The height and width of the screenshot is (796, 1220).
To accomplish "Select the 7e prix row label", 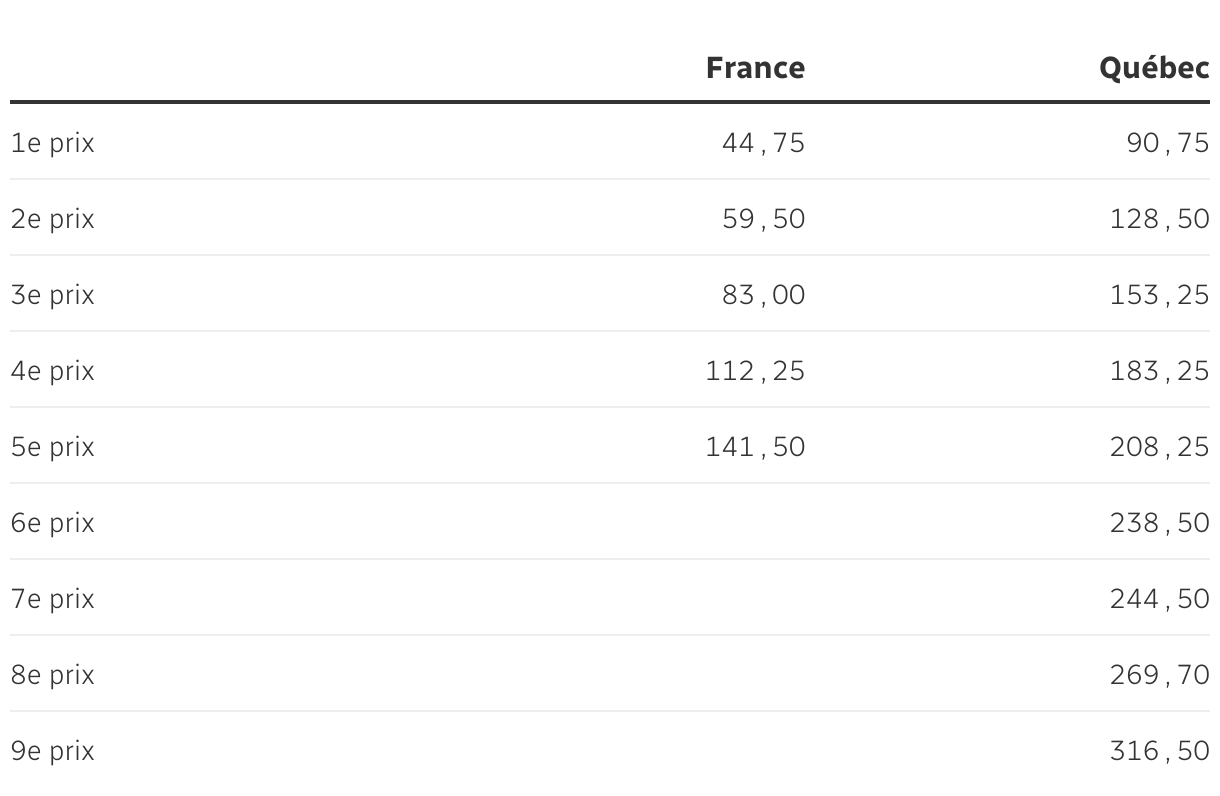I will (53, 599).
